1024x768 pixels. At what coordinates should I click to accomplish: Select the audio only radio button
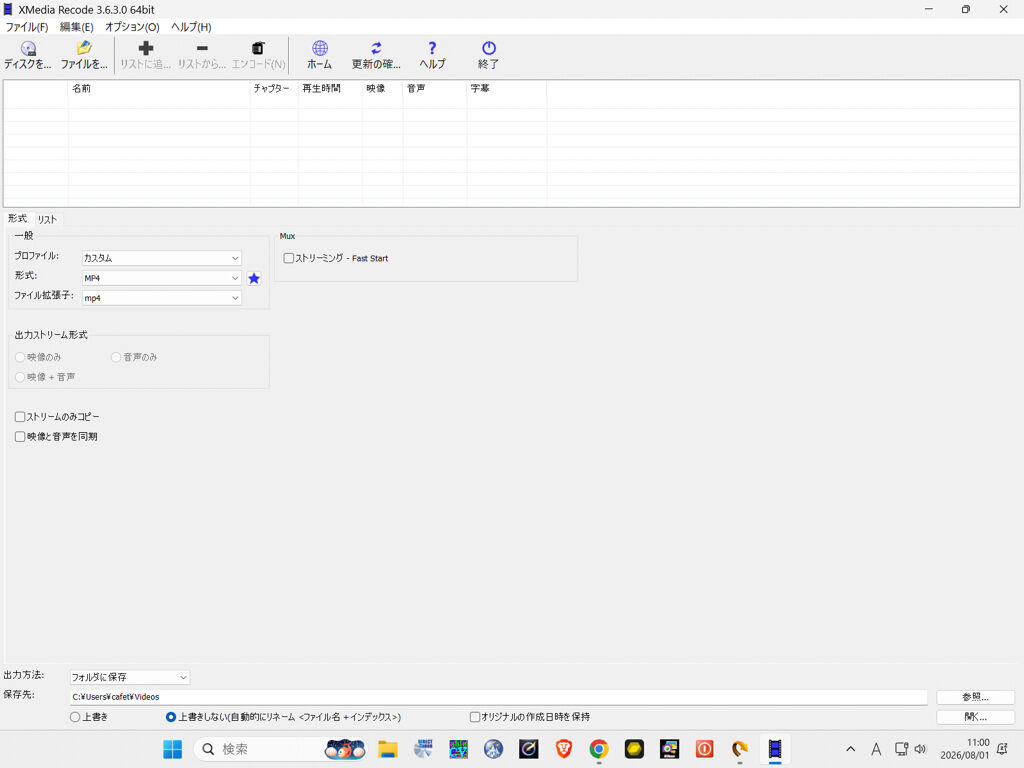(x=116, y=357)
